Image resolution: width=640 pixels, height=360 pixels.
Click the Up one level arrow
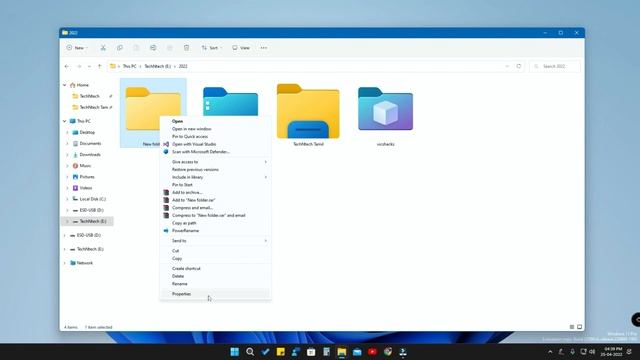[x=99, y=66]
